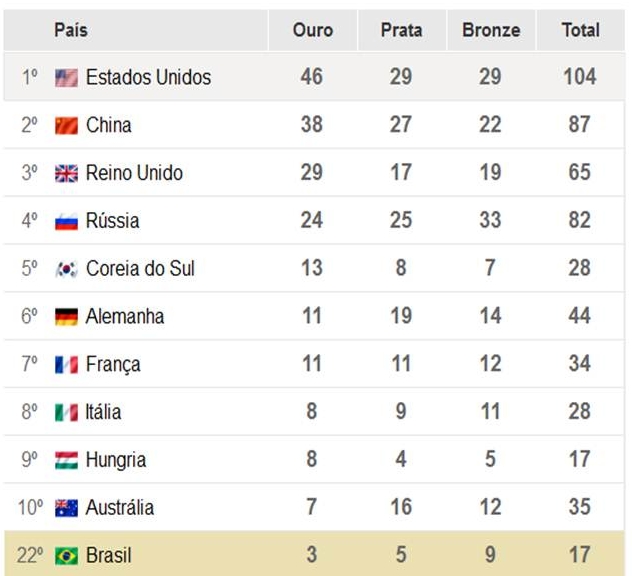
Task: Click the United Kingdom flag icon
Action: [x=67, y=174]
